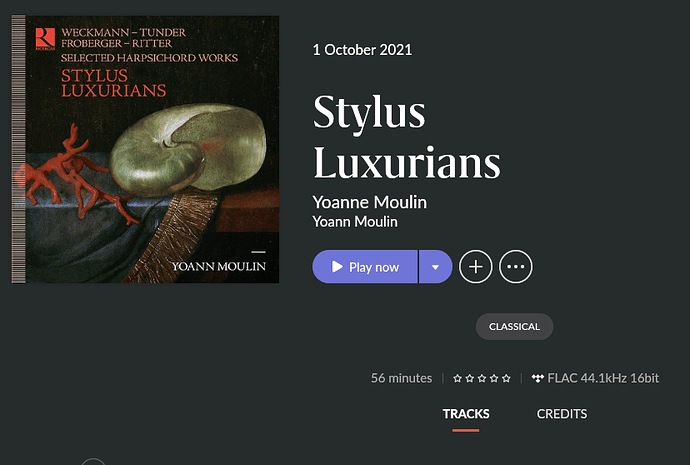Rate the album four stars
The image size is (690, 465).
(494, 378)
